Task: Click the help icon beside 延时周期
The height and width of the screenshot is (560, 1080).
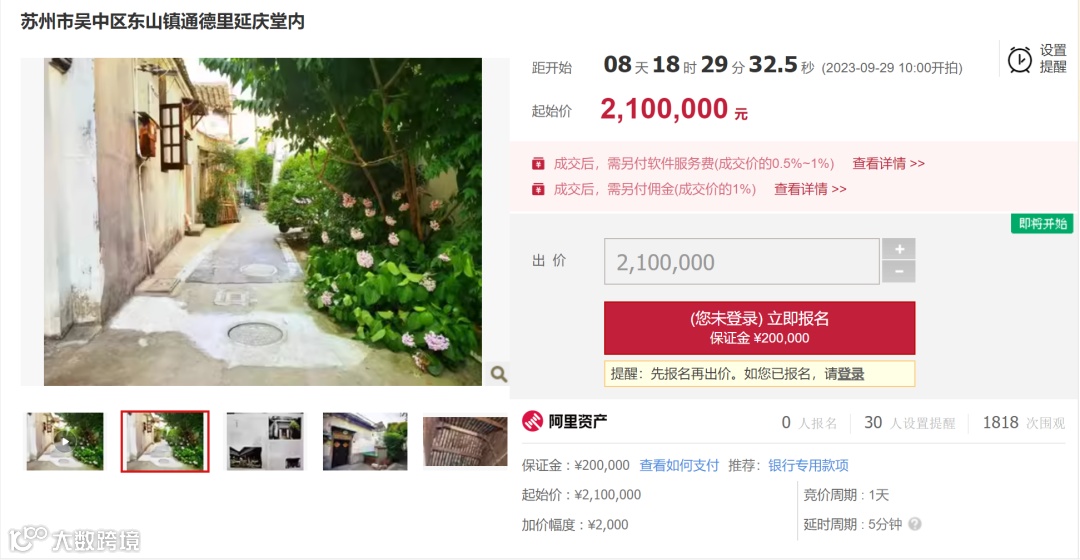Action: click(915, 524)
